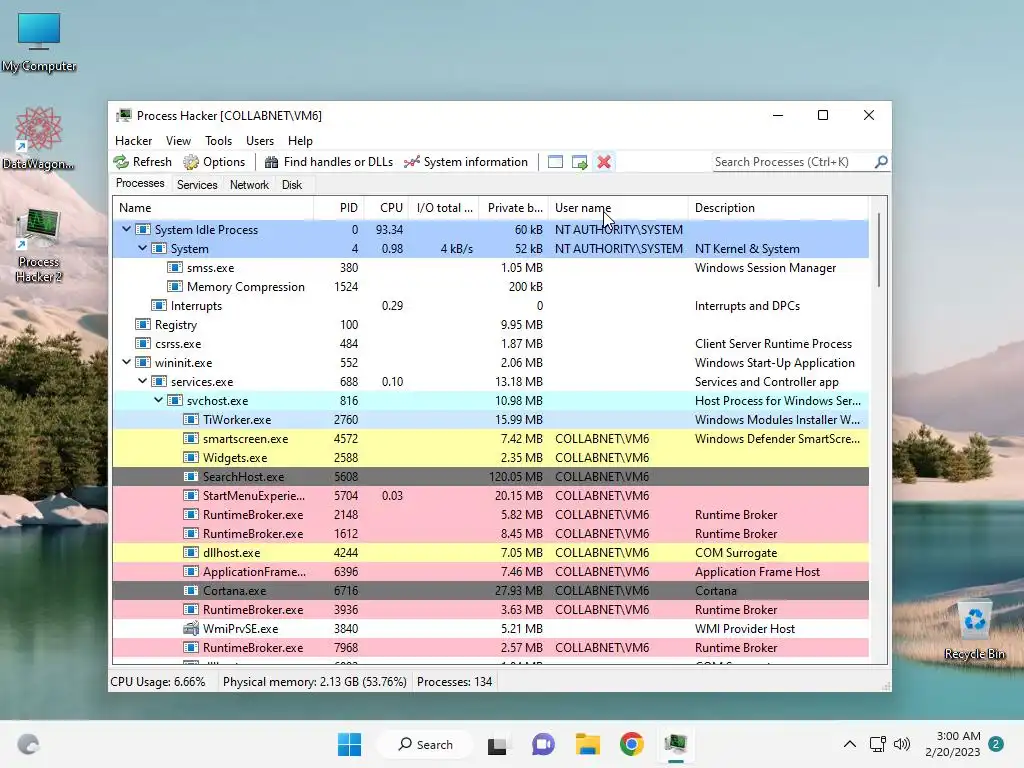Sort by the Name column header

214,208
